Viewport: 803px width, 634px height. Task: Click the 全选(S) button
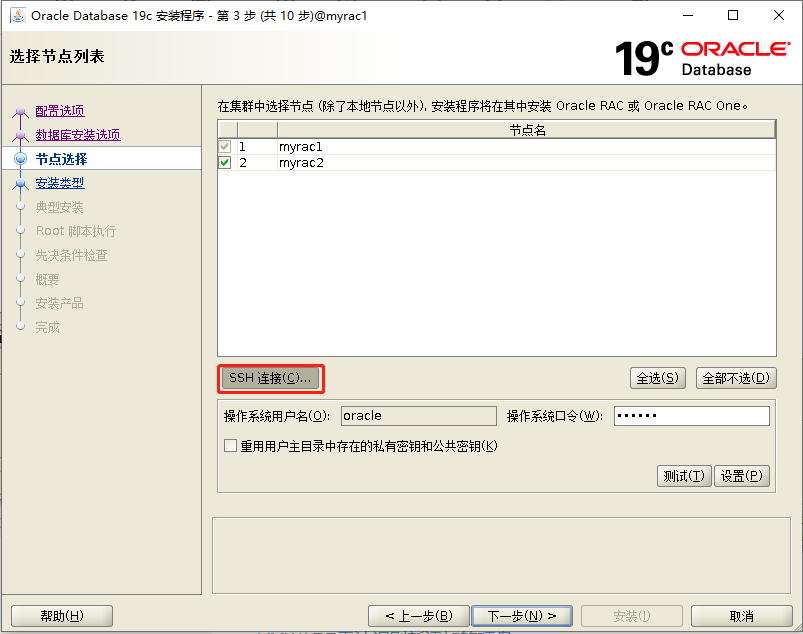pos(658,378)
